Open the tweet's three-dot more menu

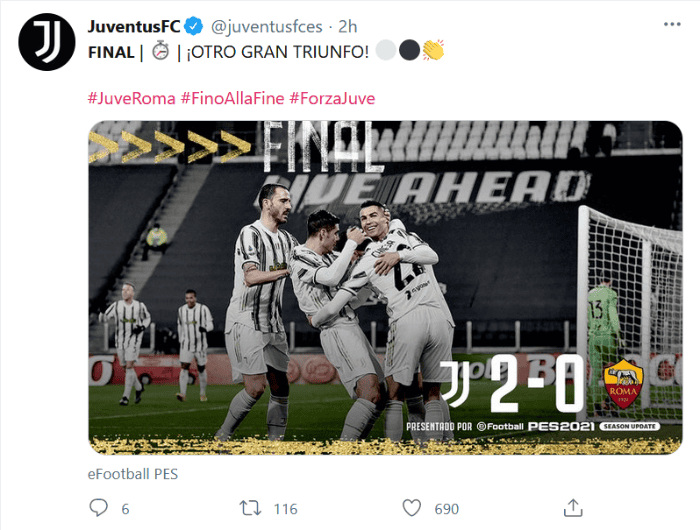(x=672, y=25)
